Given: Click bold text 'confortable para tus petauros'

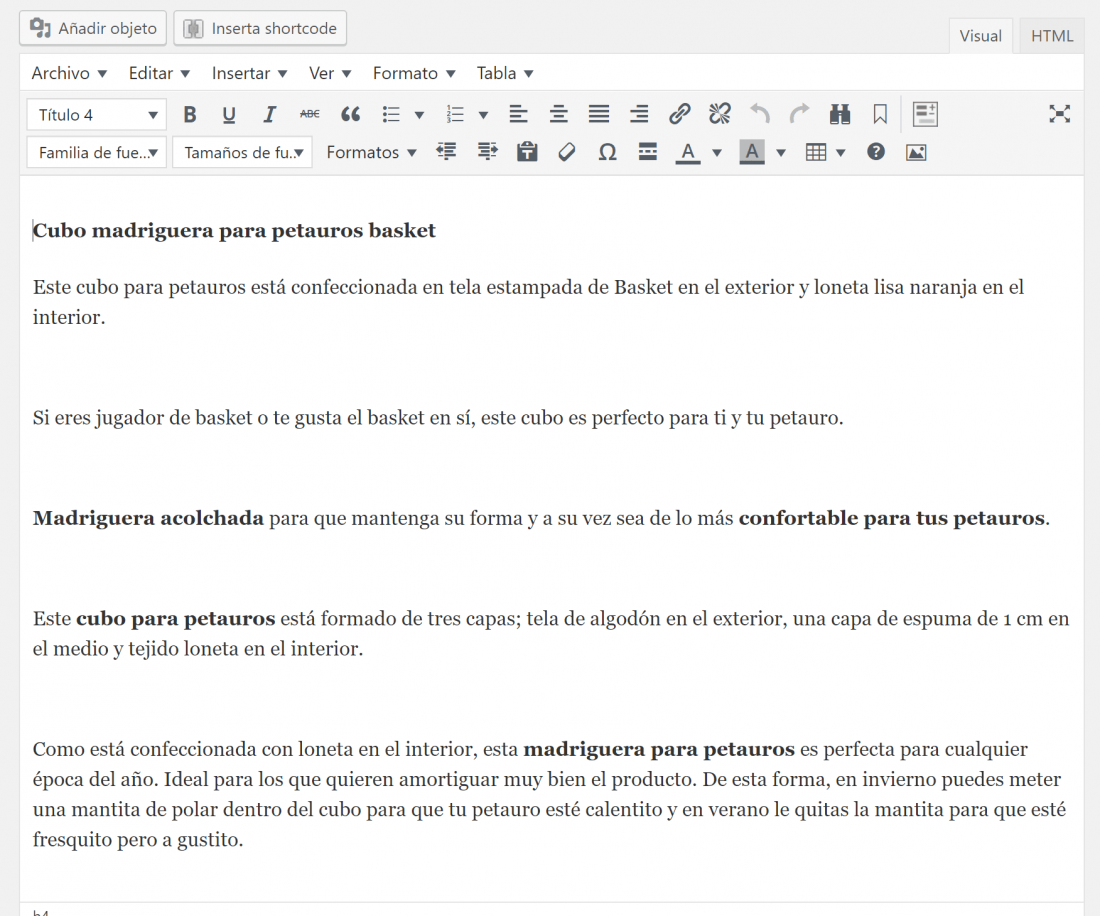Looking at the screenshot, I should point(892,518).
